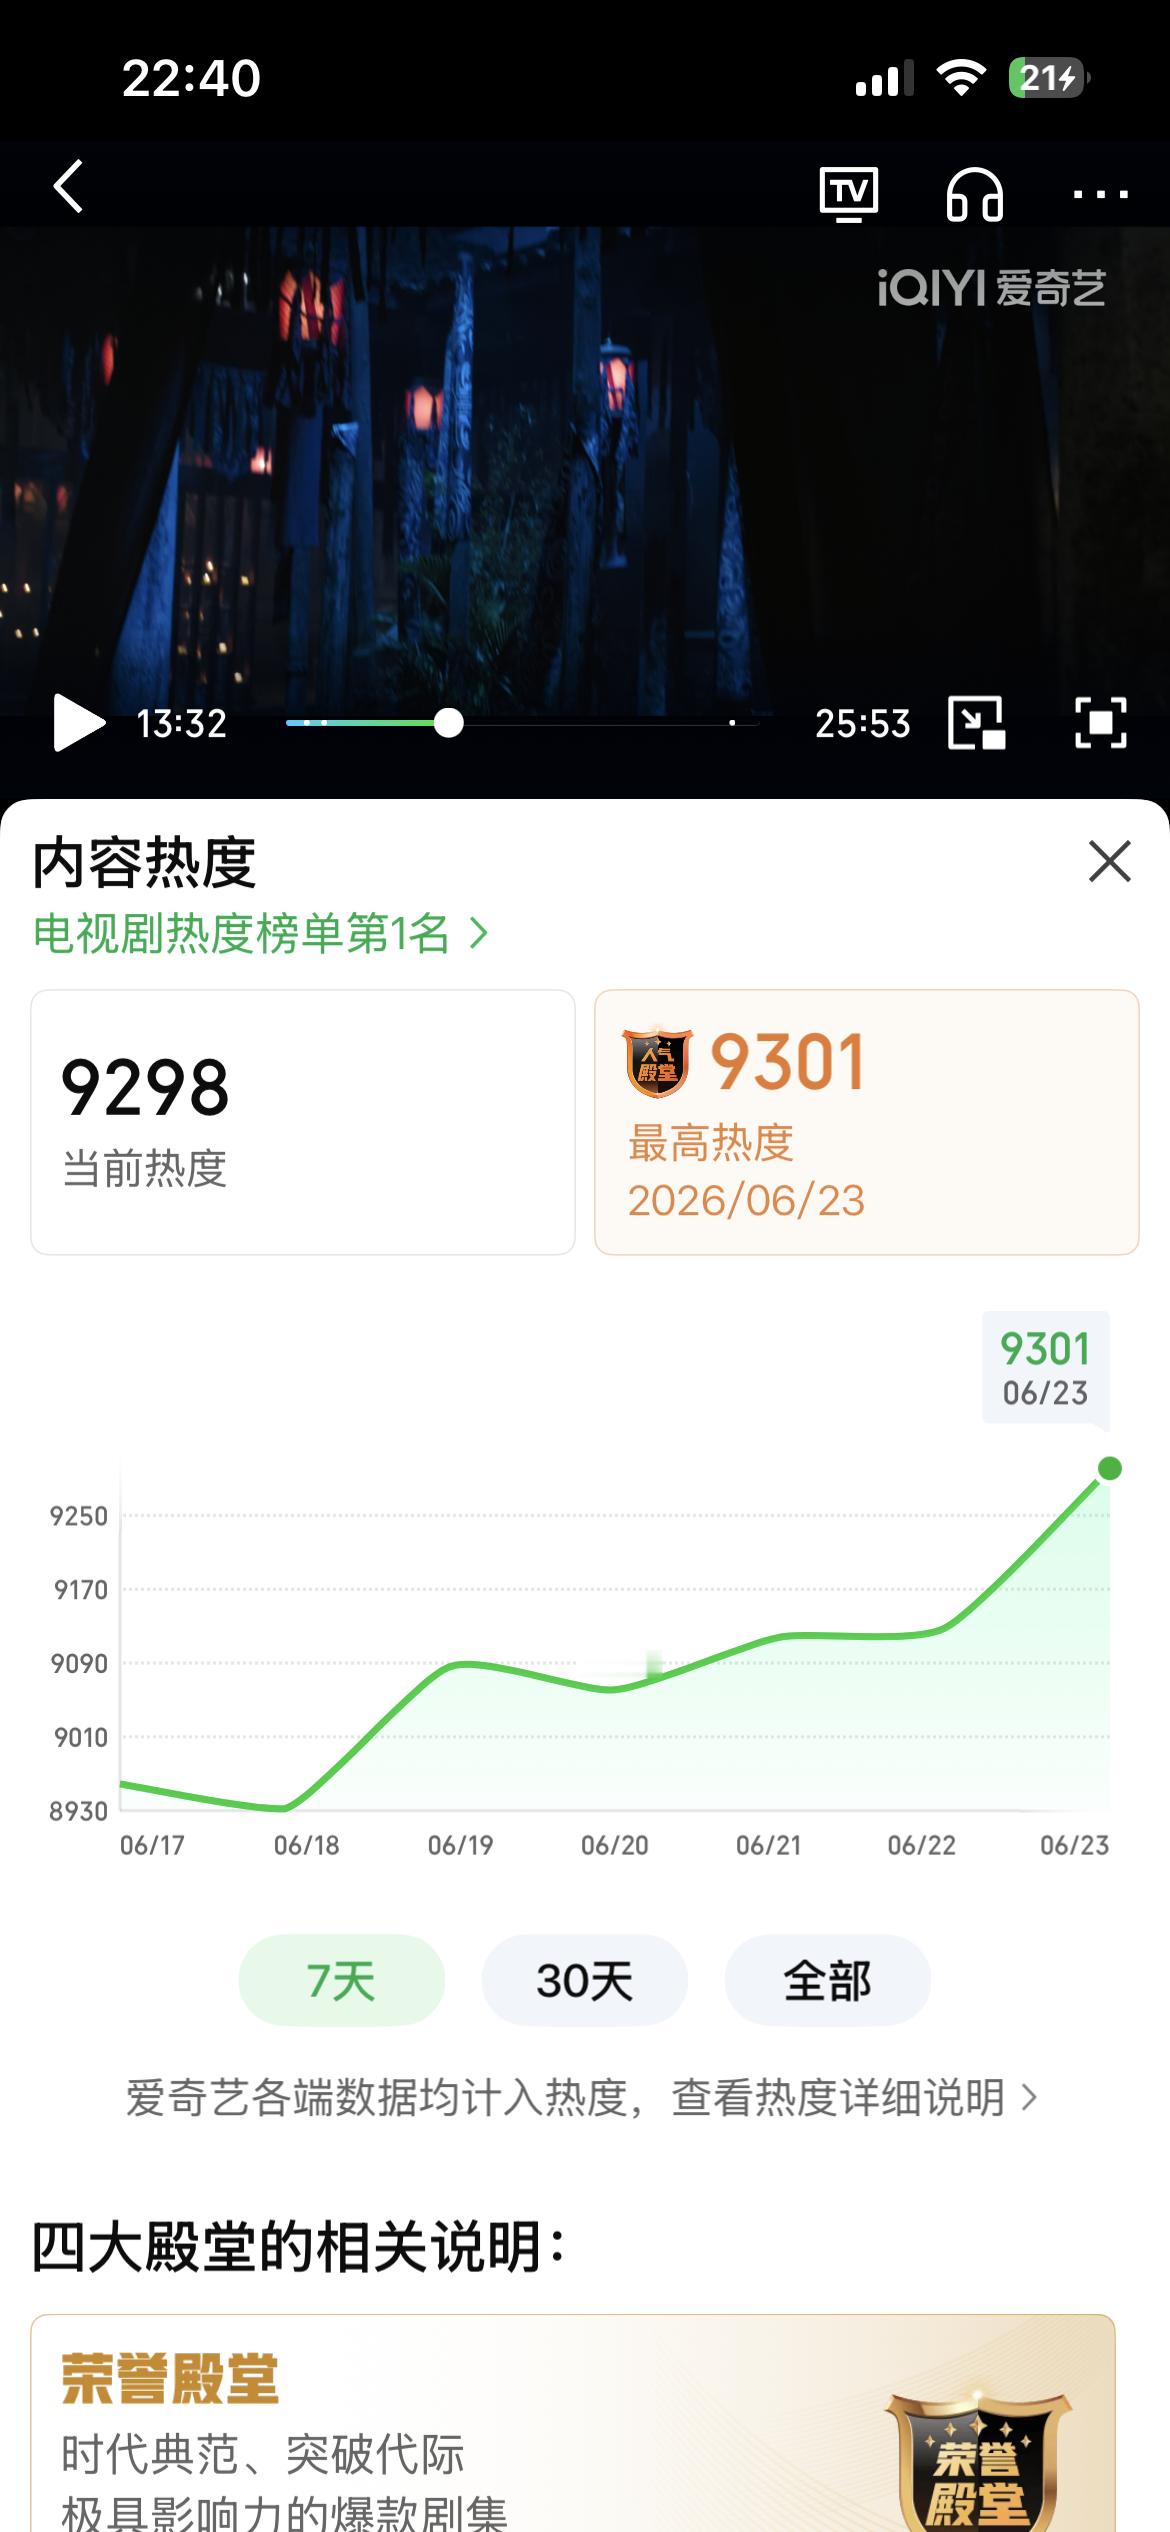Screen dimensions: 1170x2532
Task: Tap the 06/21 axis date label
Action: tap(768, 1846)
